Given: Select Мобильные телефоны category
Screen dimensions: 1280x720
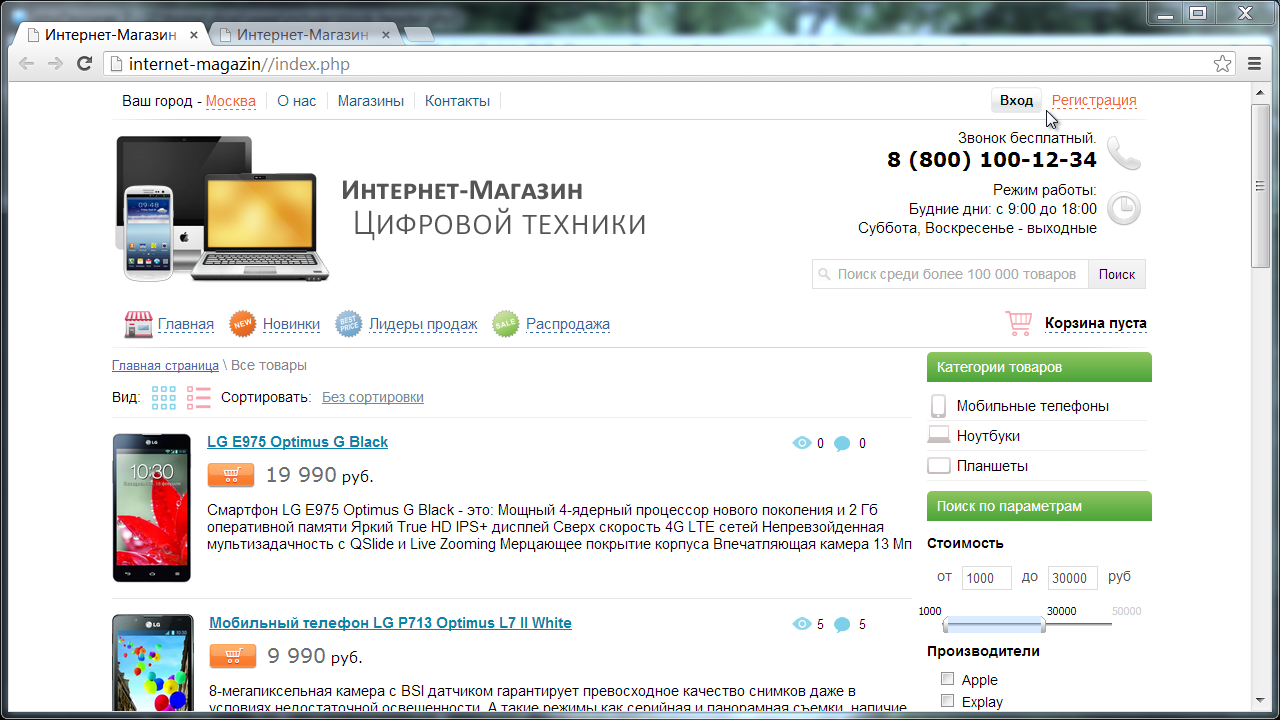Looking at the screenshot, I should (x=1033, y=406).
